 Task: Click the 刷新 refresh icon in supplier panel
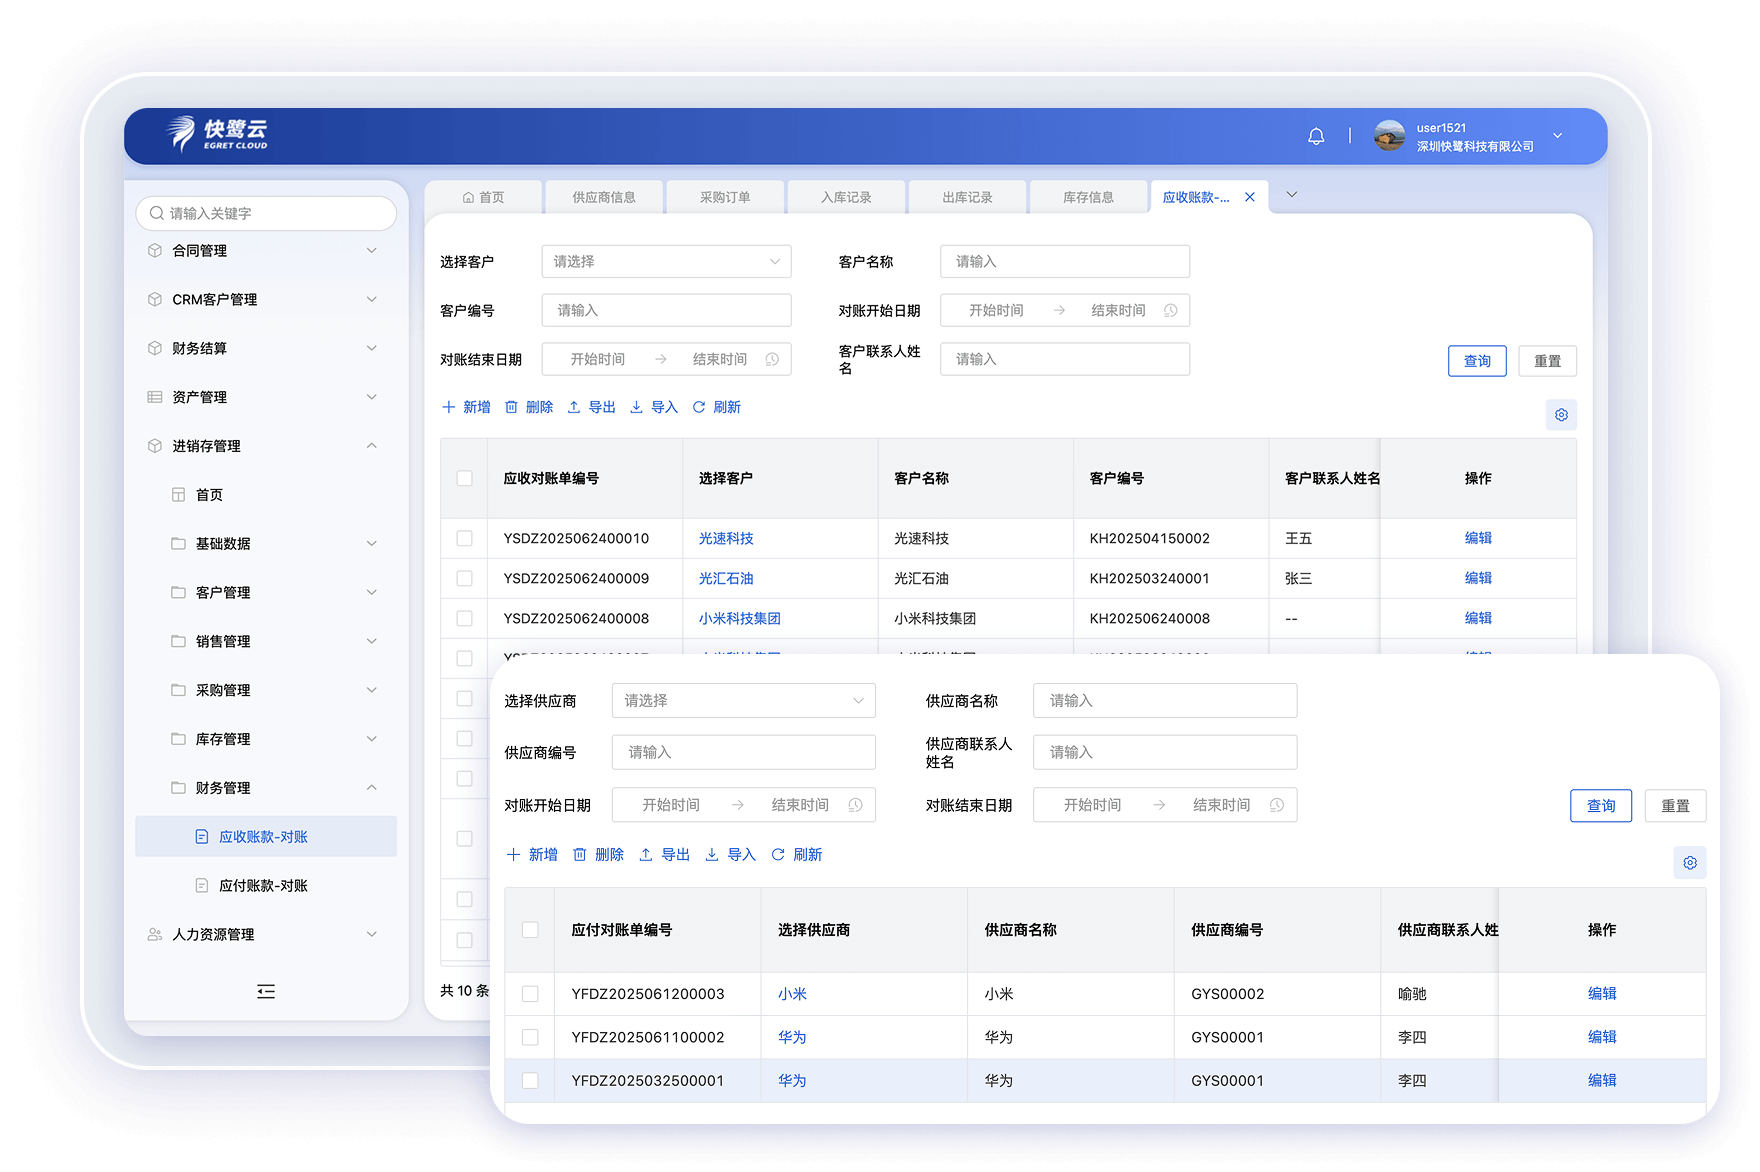(778, 855)
